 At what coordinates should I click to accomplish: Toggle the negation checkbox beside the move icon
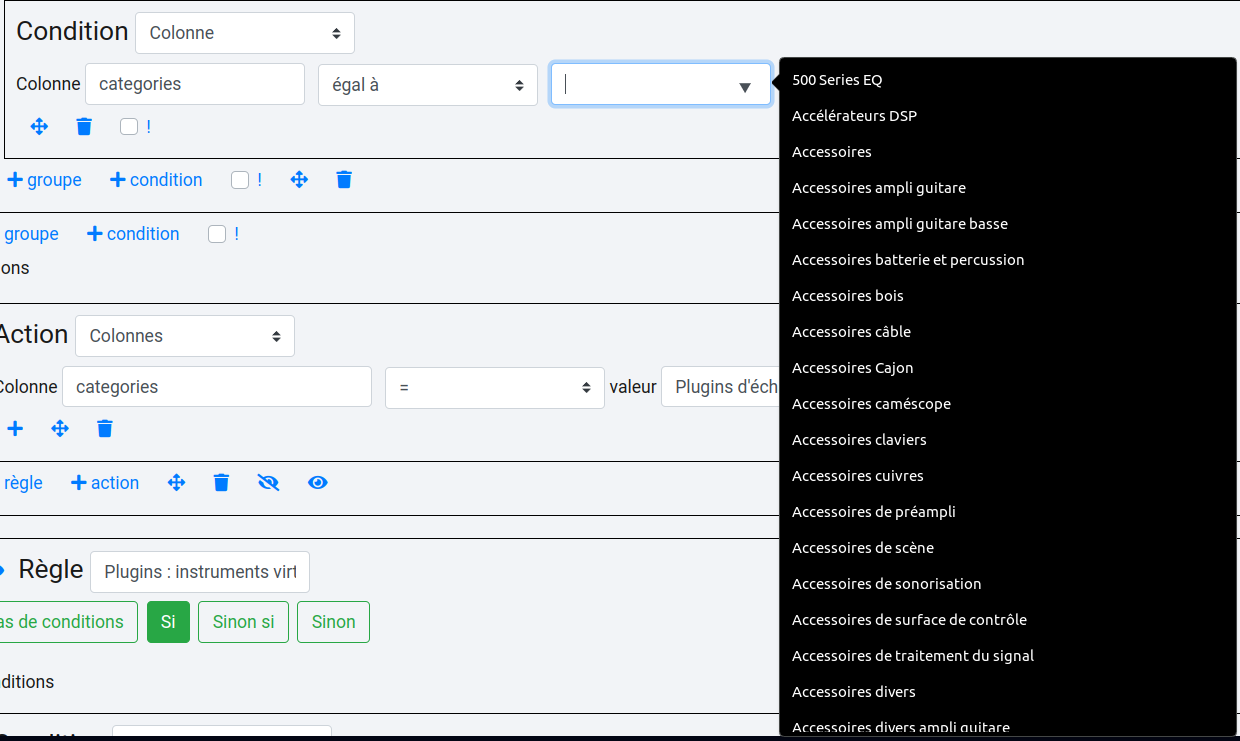point(240,180)
